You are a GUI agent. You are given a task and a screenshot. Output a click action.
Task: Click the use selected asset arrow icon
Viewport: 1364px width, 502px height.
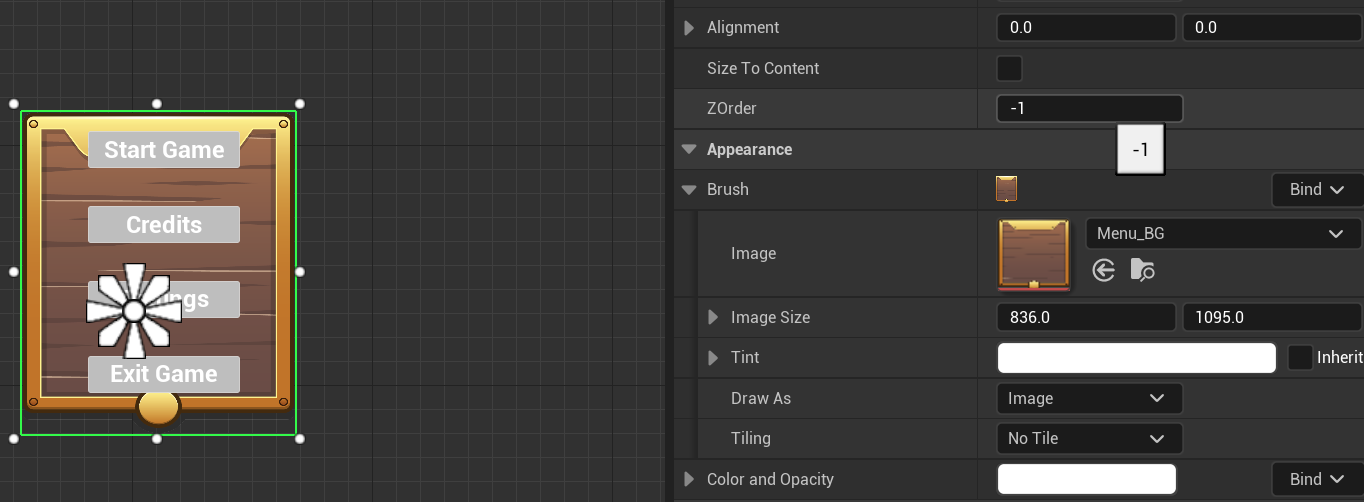(x=1104, y=270)
